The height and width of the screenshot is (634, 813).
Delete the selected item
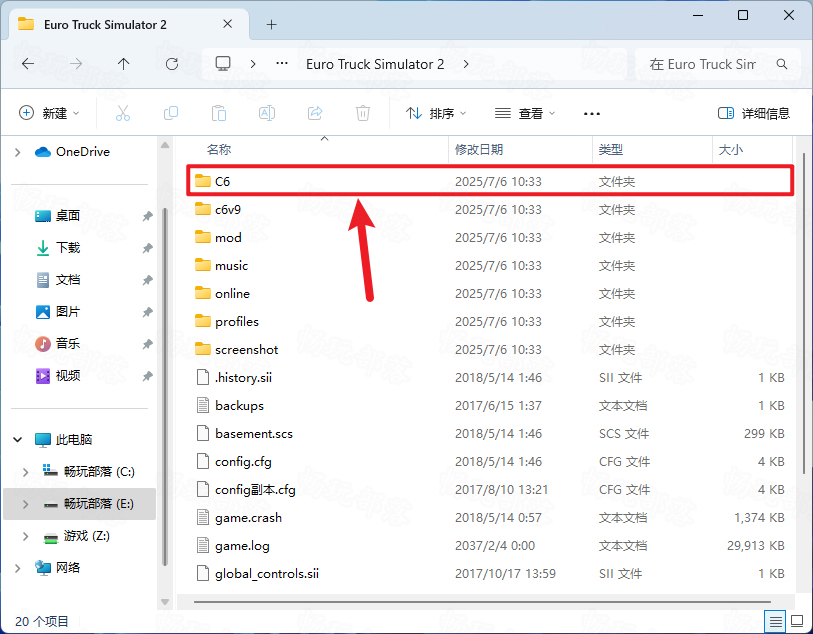(363, 113)
